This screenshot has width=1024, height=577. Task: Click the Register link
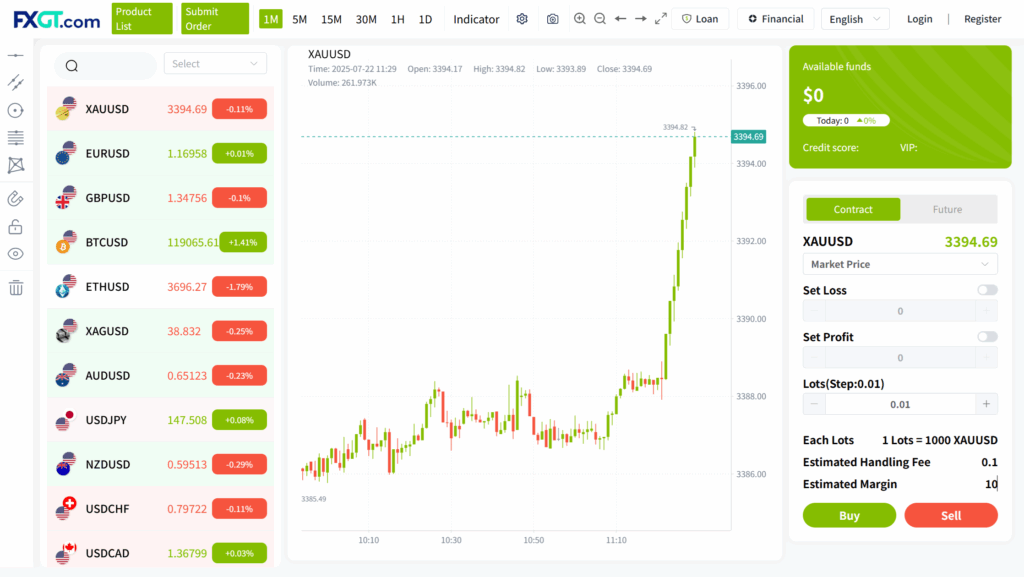[x=982, y=19]
